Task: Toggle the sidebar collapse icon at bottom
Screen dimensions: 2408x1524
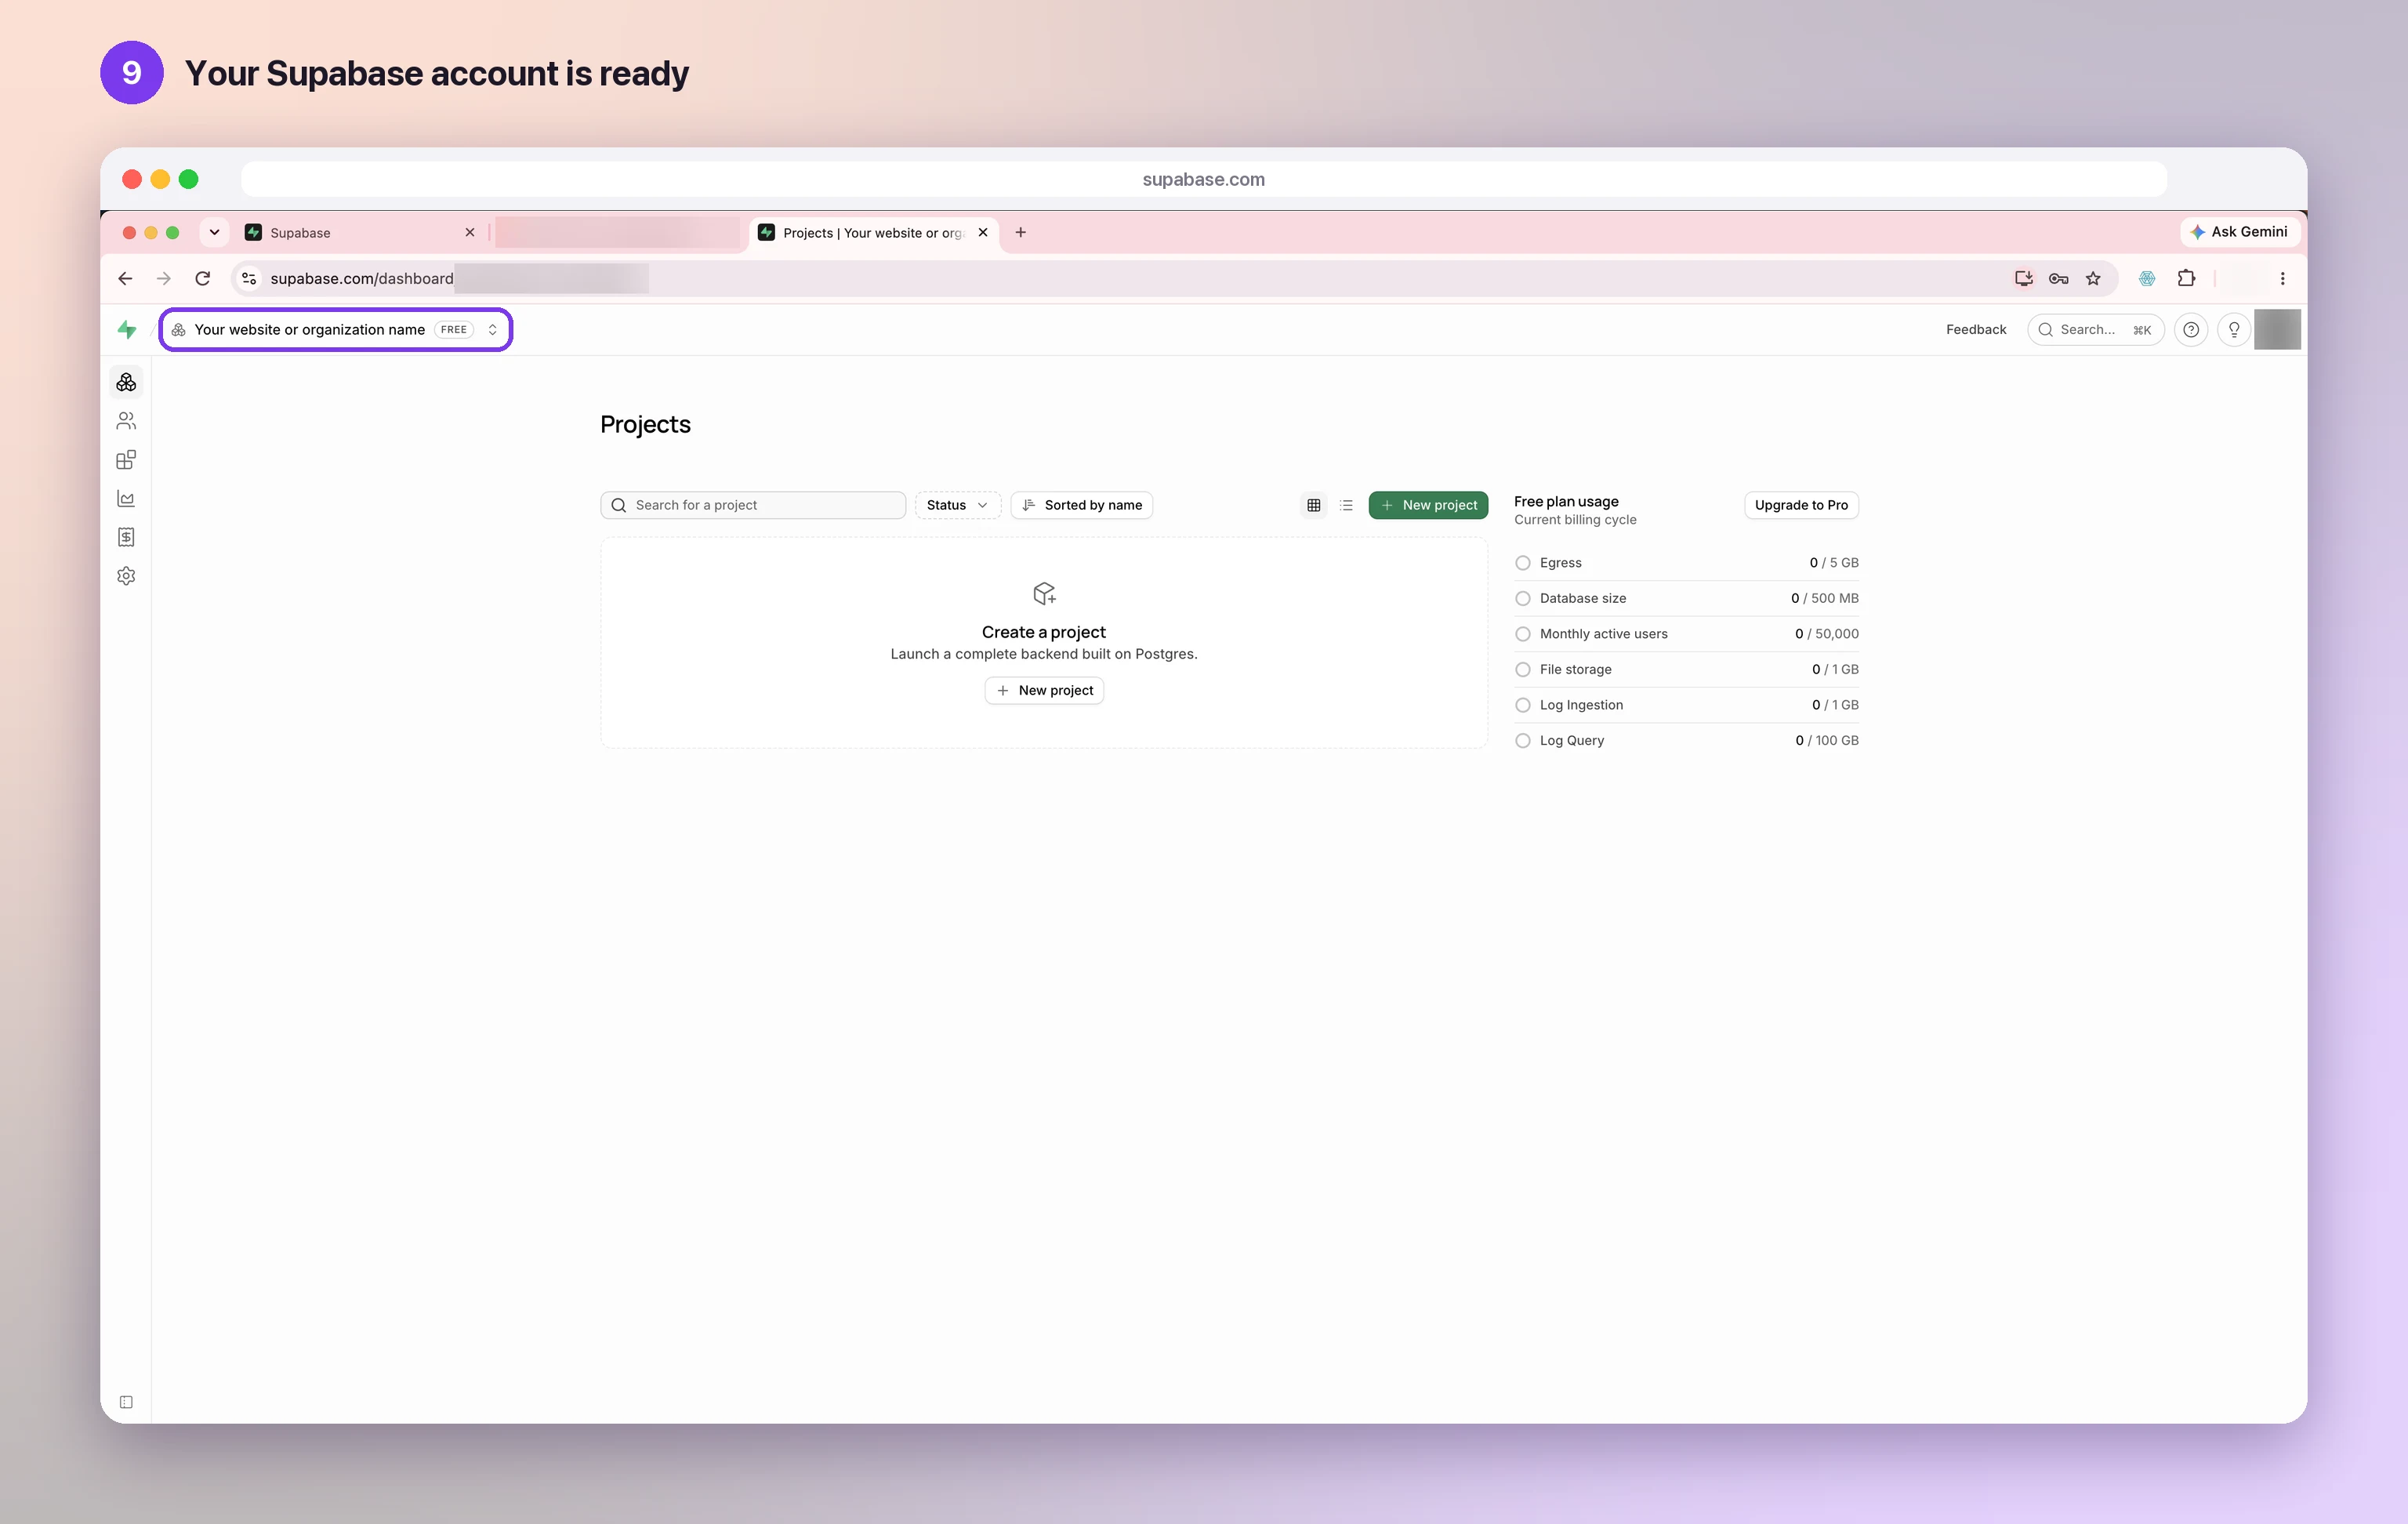Action: pyautogui.click(x=126, y=1402)
